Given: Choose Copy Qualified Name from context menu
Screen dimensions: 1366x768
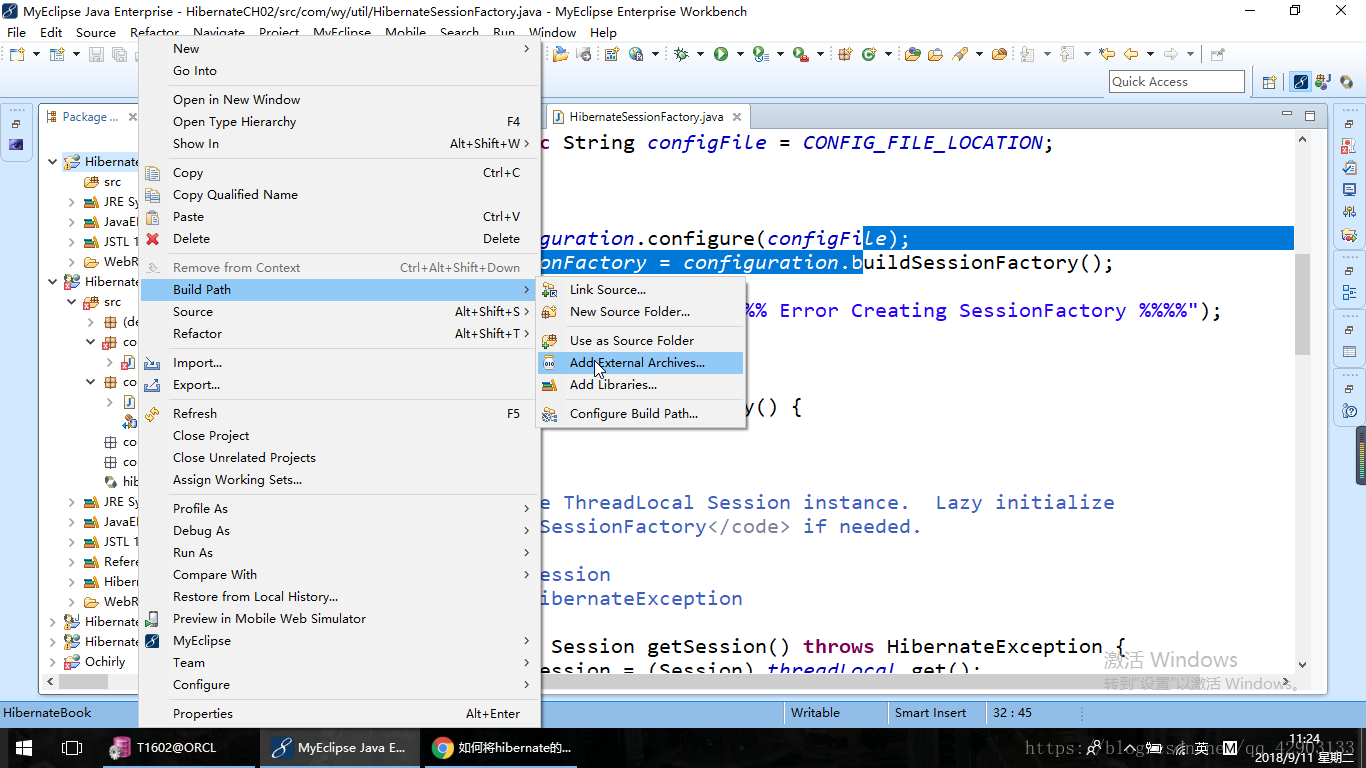Looking at the screenshot, I should 339,195.
